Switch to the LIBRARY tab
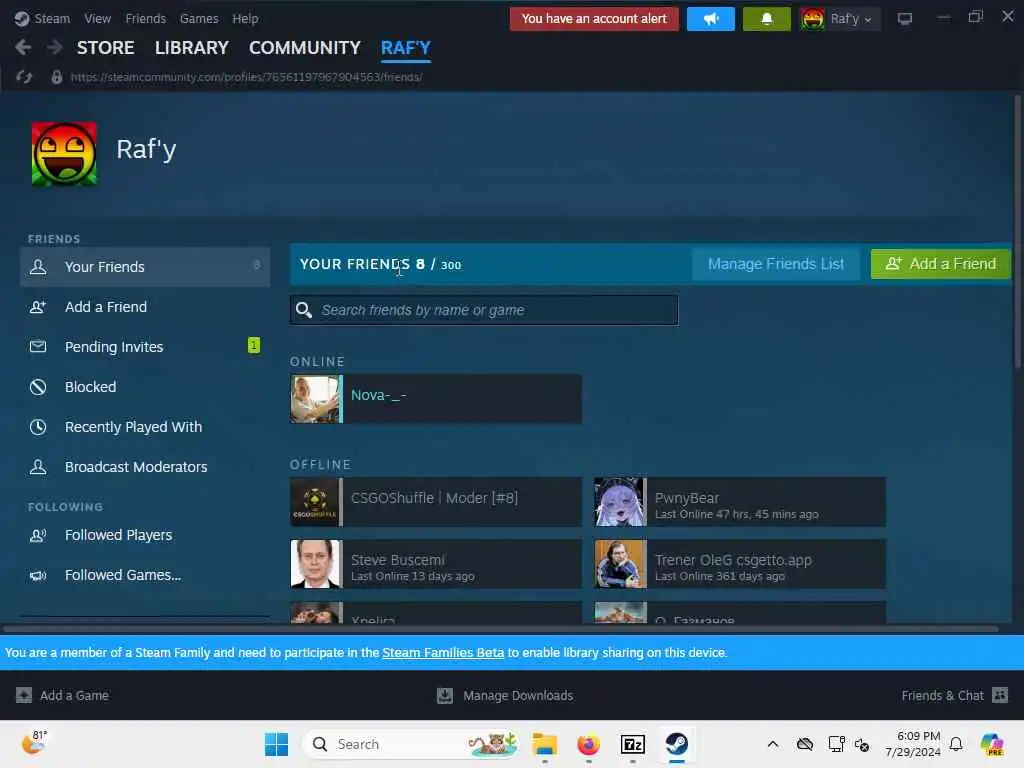 point(191,48)
